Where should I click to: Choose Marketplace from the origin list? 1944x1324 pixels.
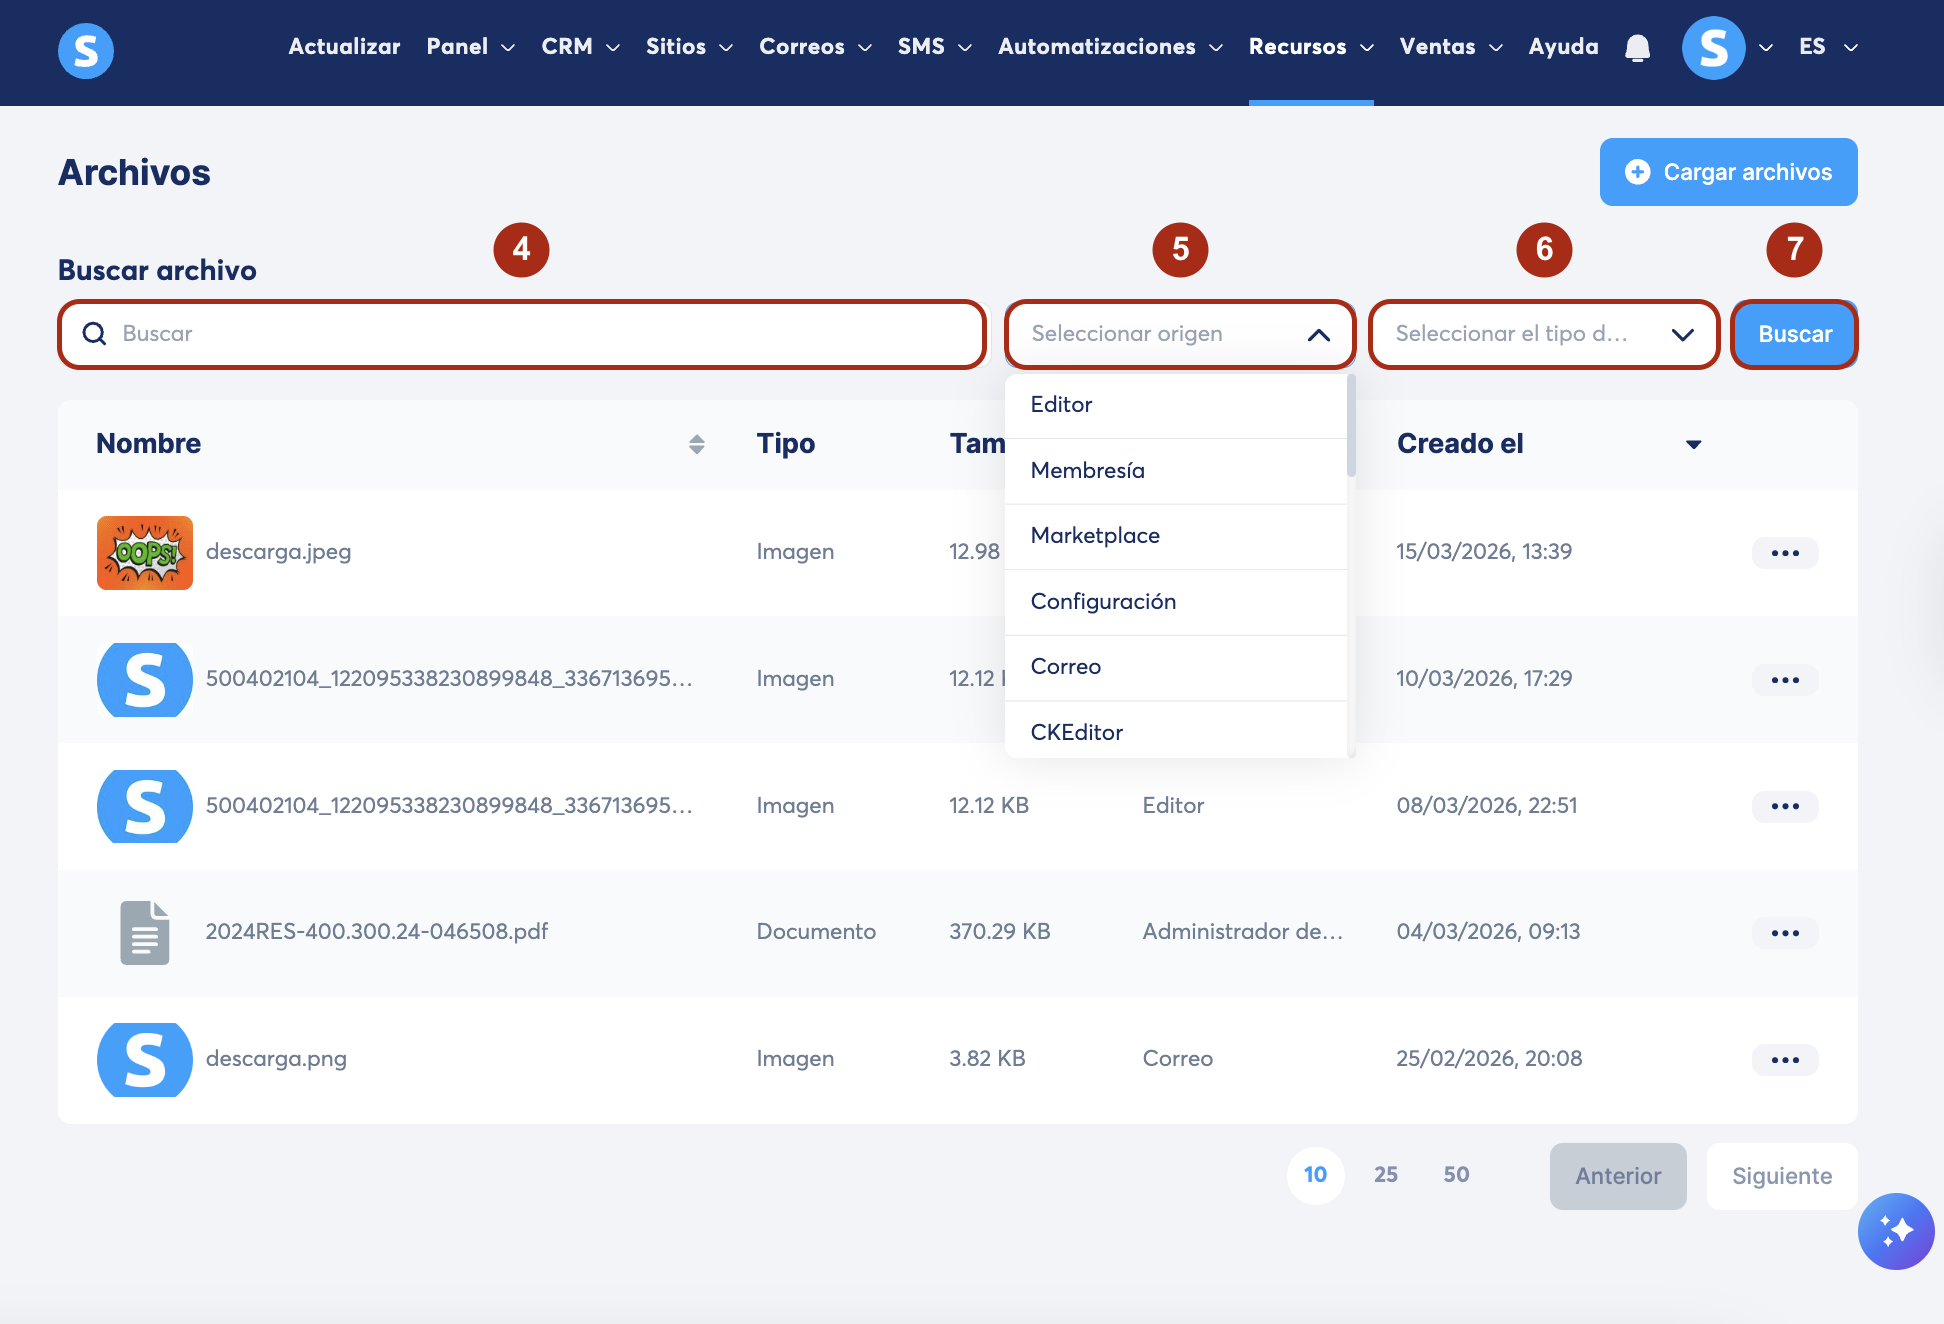(1095, 536)
